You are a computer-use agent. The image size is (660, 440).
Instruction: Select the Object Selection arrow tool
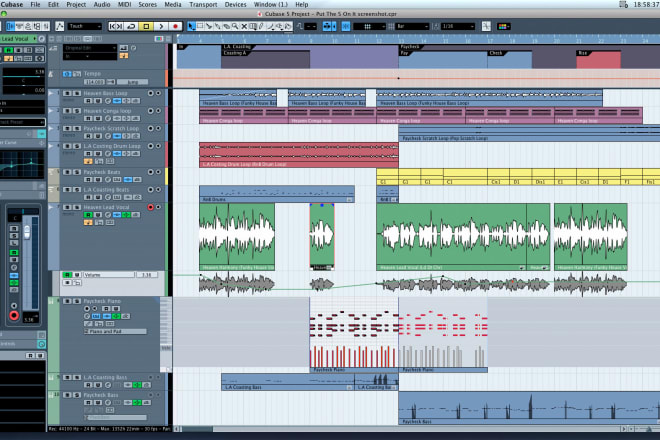pos(192,27)
